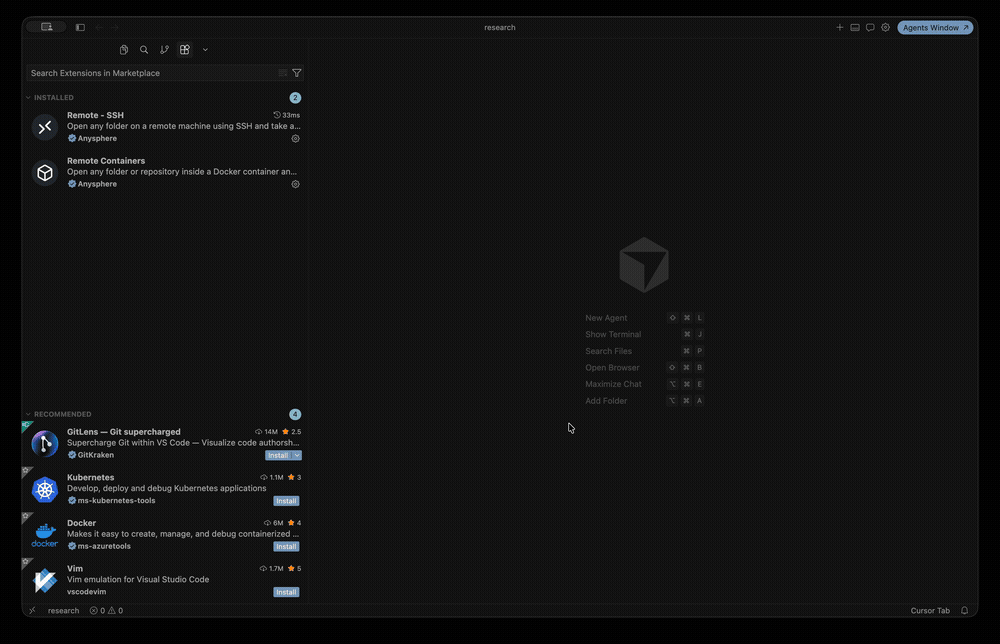Click the Remote Containers cube icon
1000x644 pixels.
[45, 173]
